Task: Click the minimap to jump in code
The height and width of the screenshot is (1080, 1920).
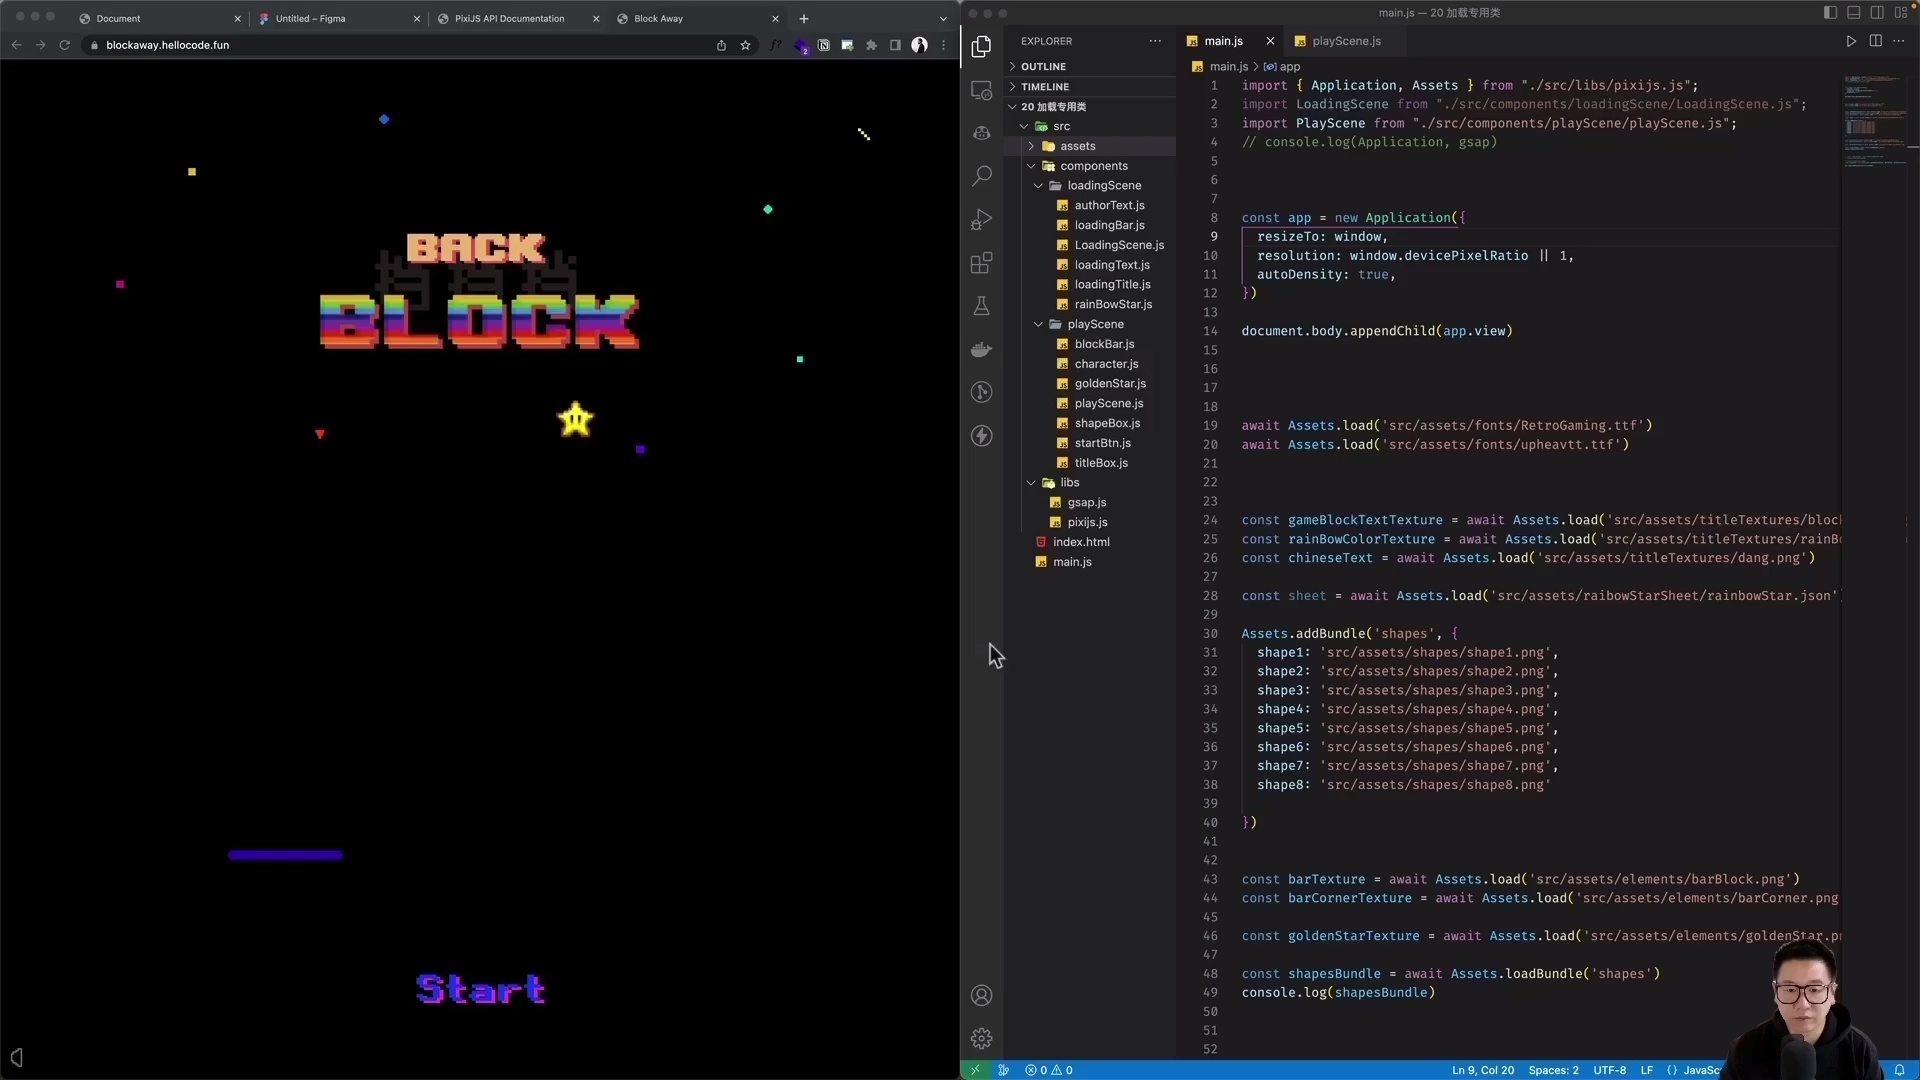Action: click(x=1875, y=120)
